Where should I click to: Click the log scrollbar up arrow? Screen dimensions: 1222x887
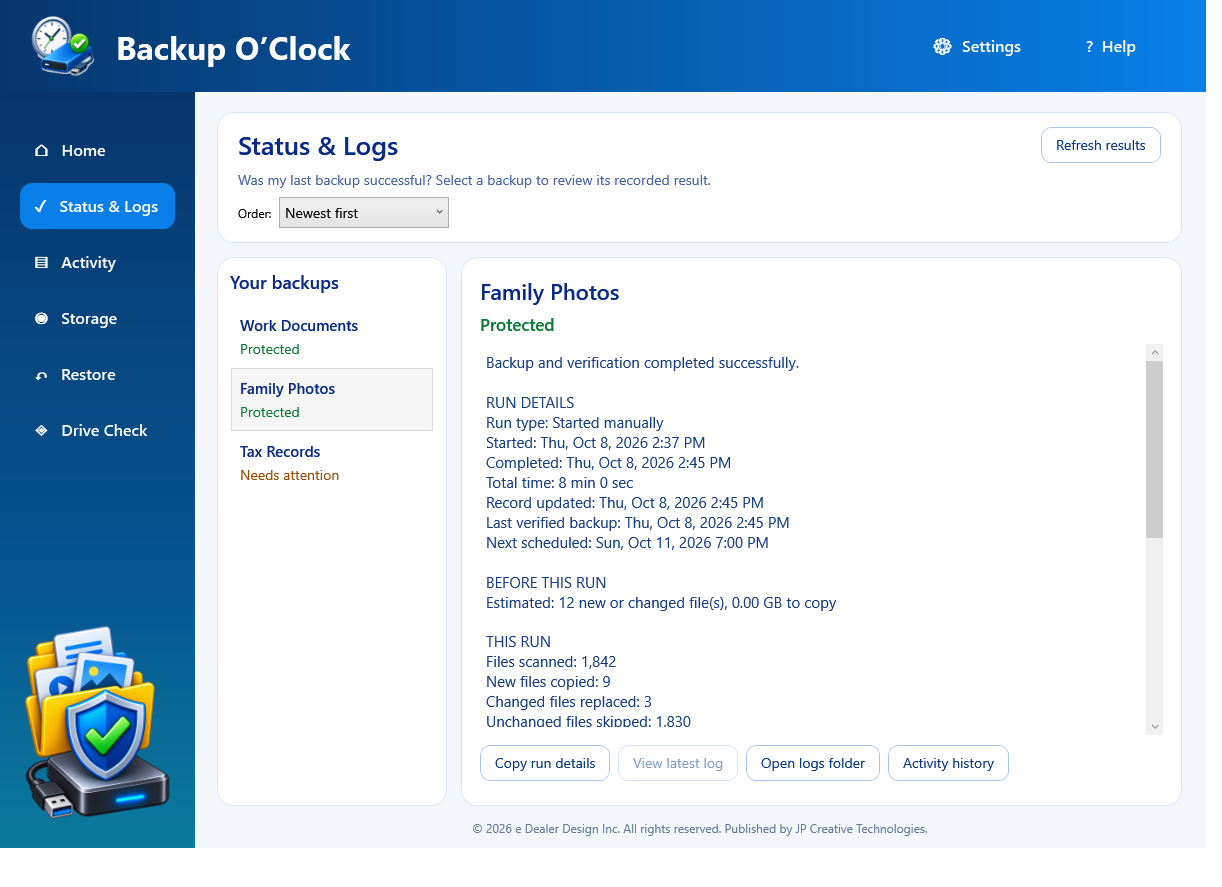coord(1155,352)
